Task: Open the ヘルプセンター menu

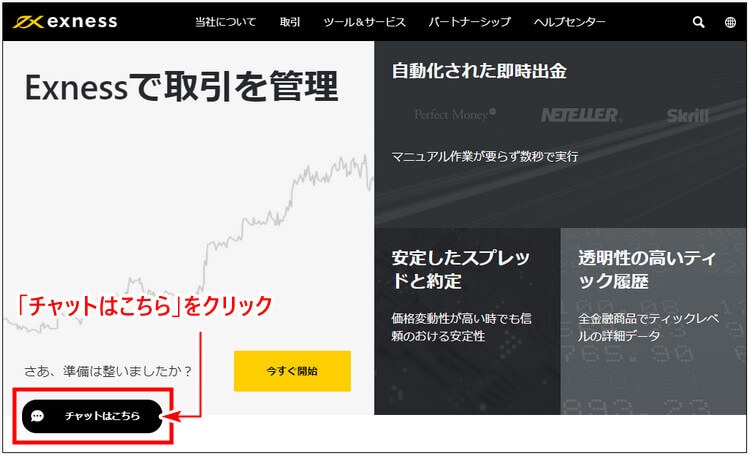Action: (x=569, y=22)
